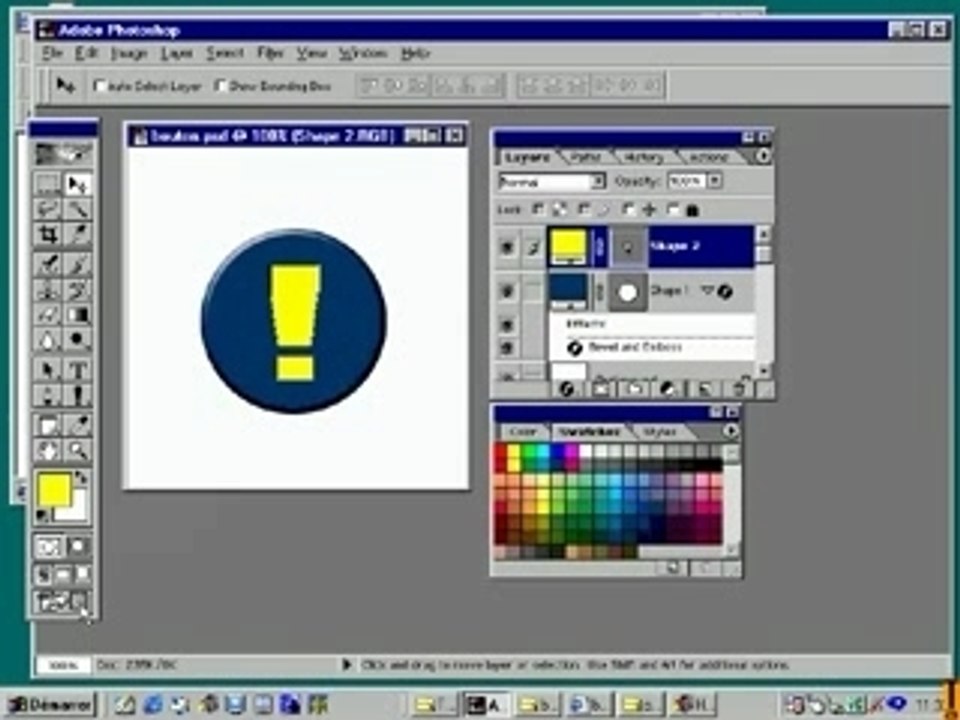Click the Delete layer trash icon
The image size is (960, 720).
point(739,389)
